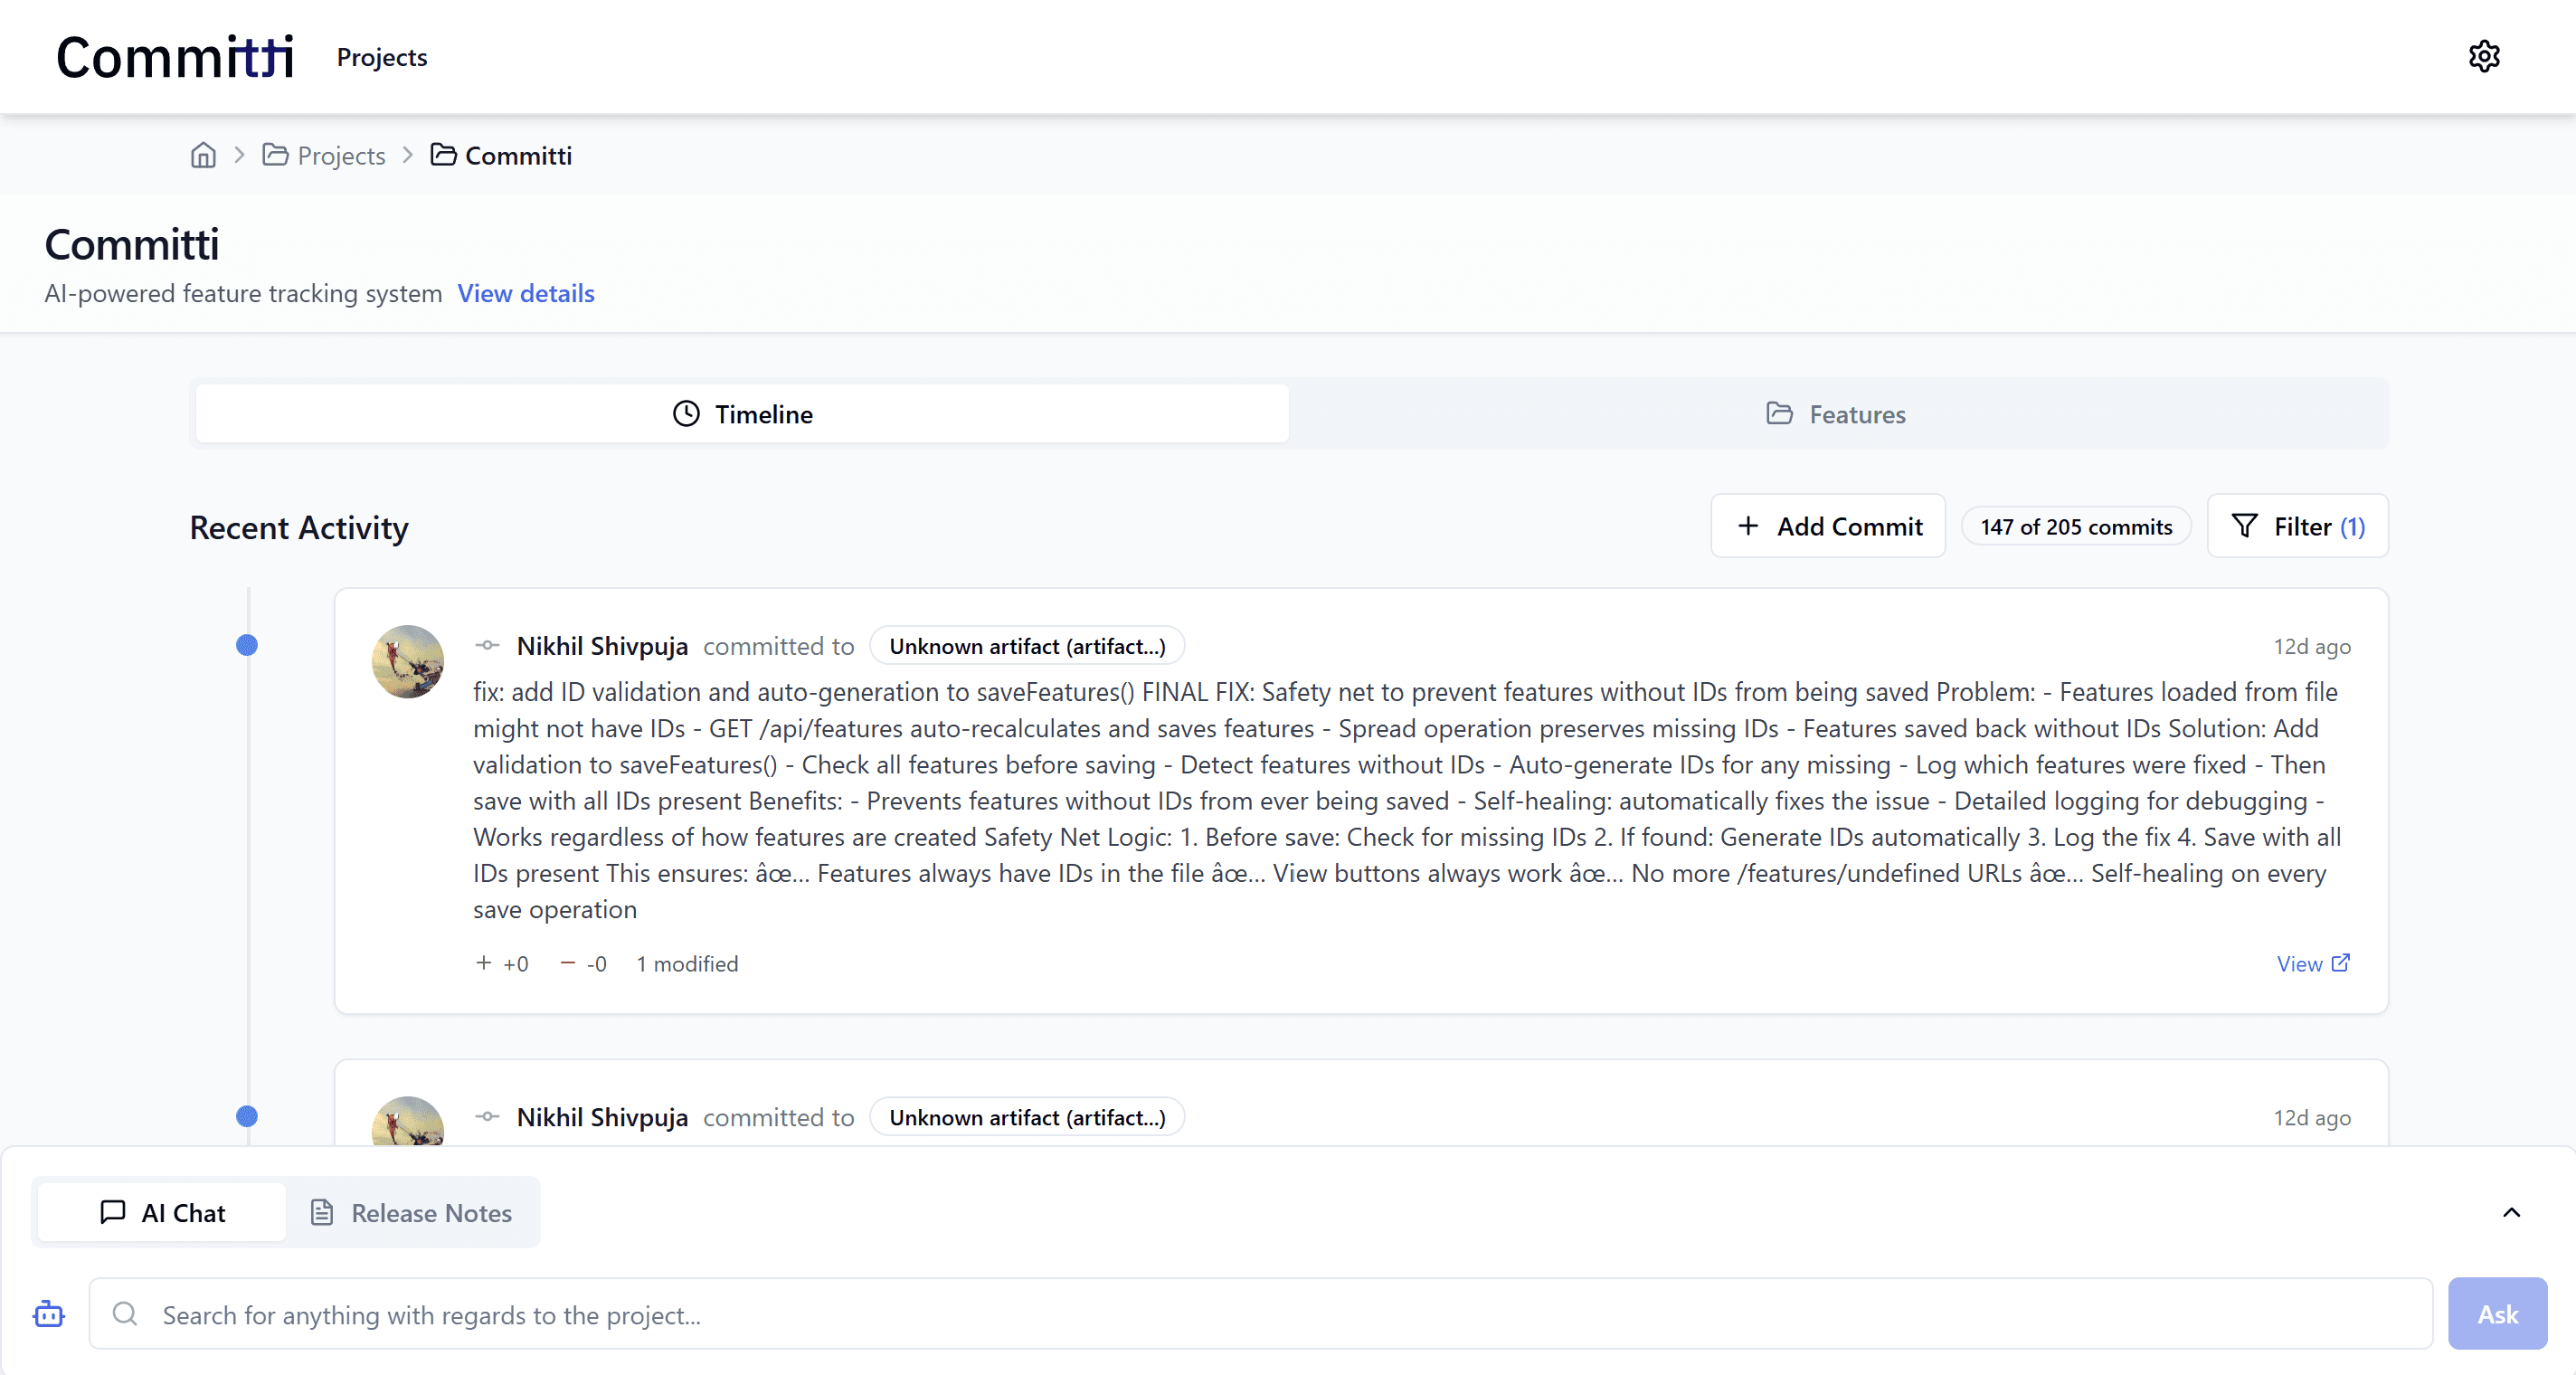
Task: Collapse the AI chat panel with chevron
Action: (2511, 1212)
